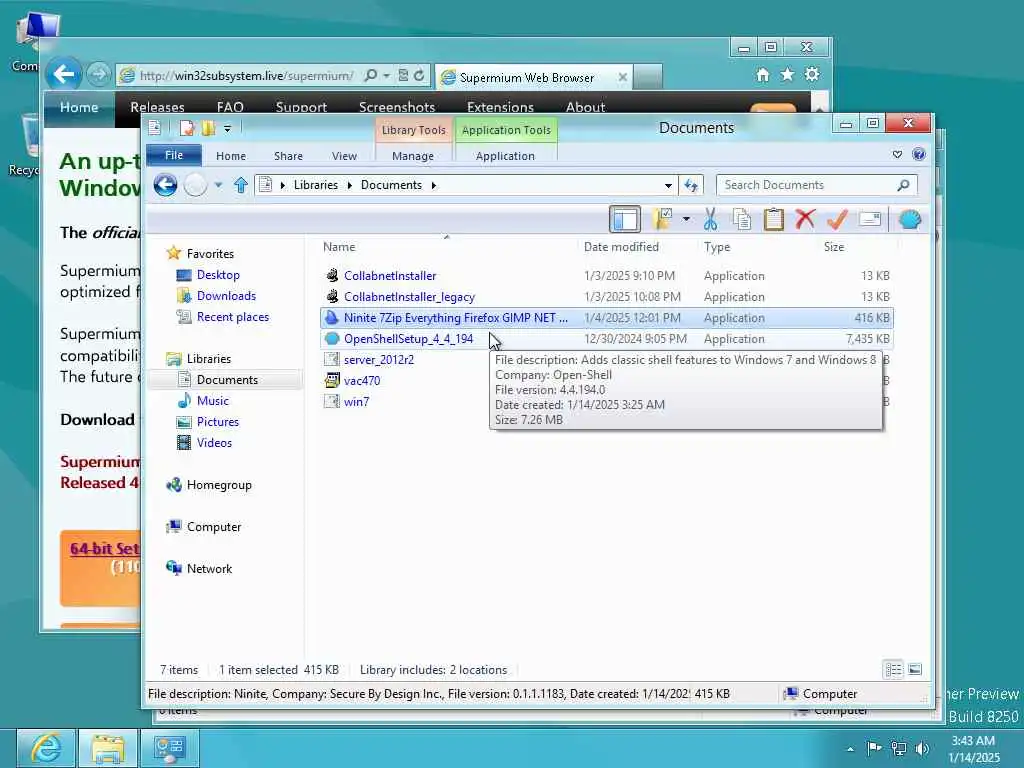The image size is (1024, 768).
Task: Sort by Size column header
Action: (834, 247)
